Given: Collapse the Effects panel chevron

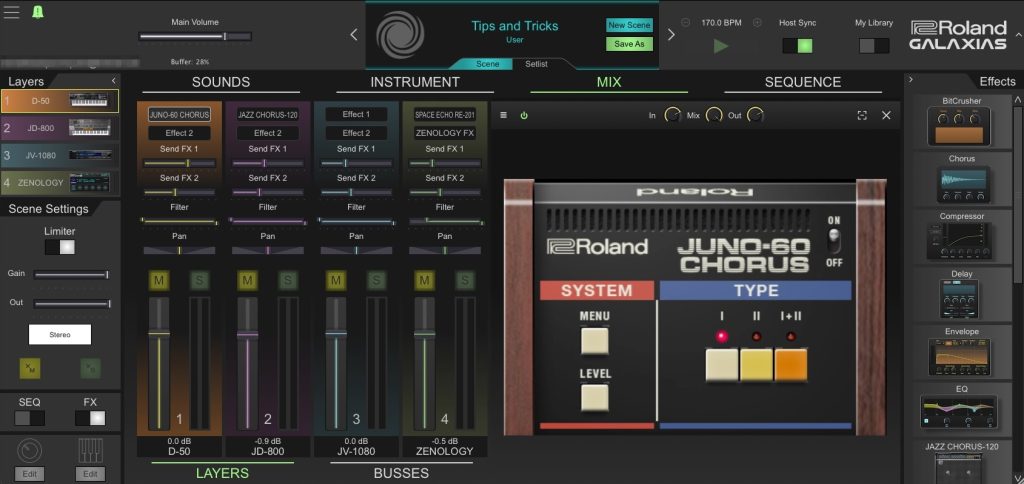Looking at the screenshot, I should (x=912, y=80).
